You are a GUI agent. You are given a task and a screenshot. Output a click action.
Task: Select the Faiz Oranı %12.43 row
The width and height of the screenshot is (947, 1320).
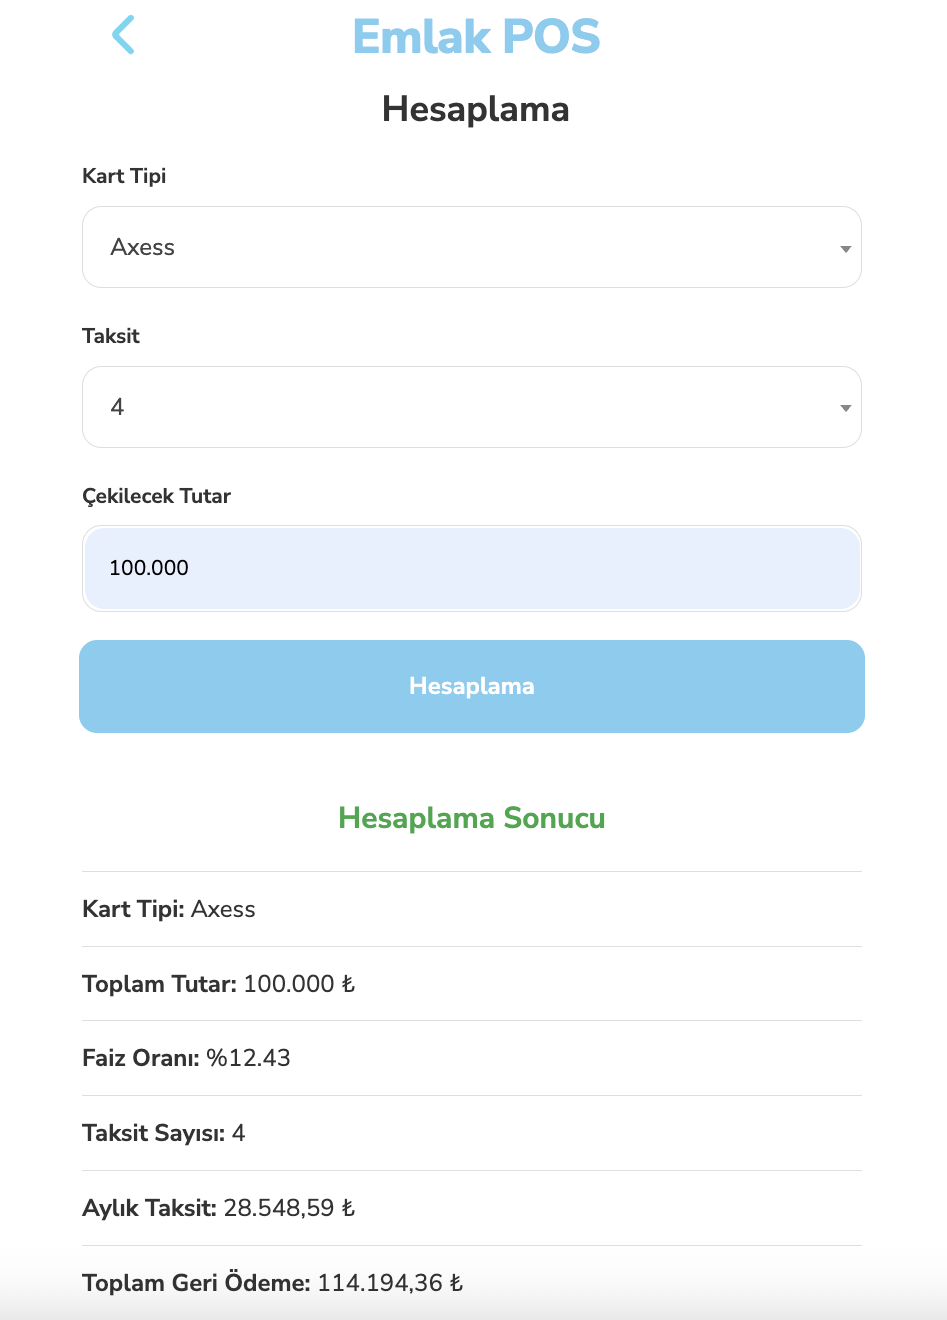tap(472, 1058)
